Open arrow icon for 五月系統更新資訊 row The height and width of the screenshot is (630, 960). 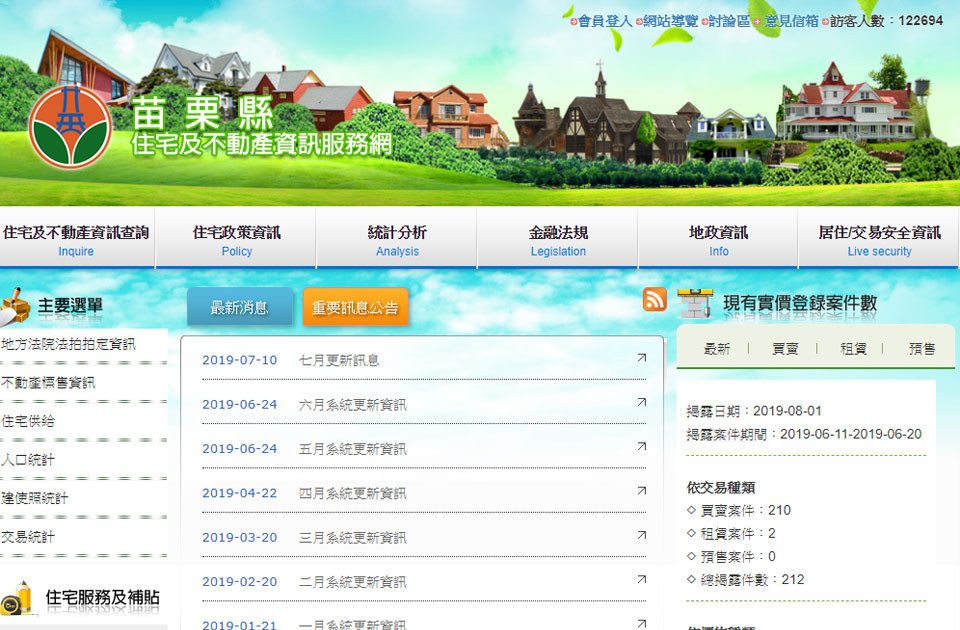coord(641,446)
